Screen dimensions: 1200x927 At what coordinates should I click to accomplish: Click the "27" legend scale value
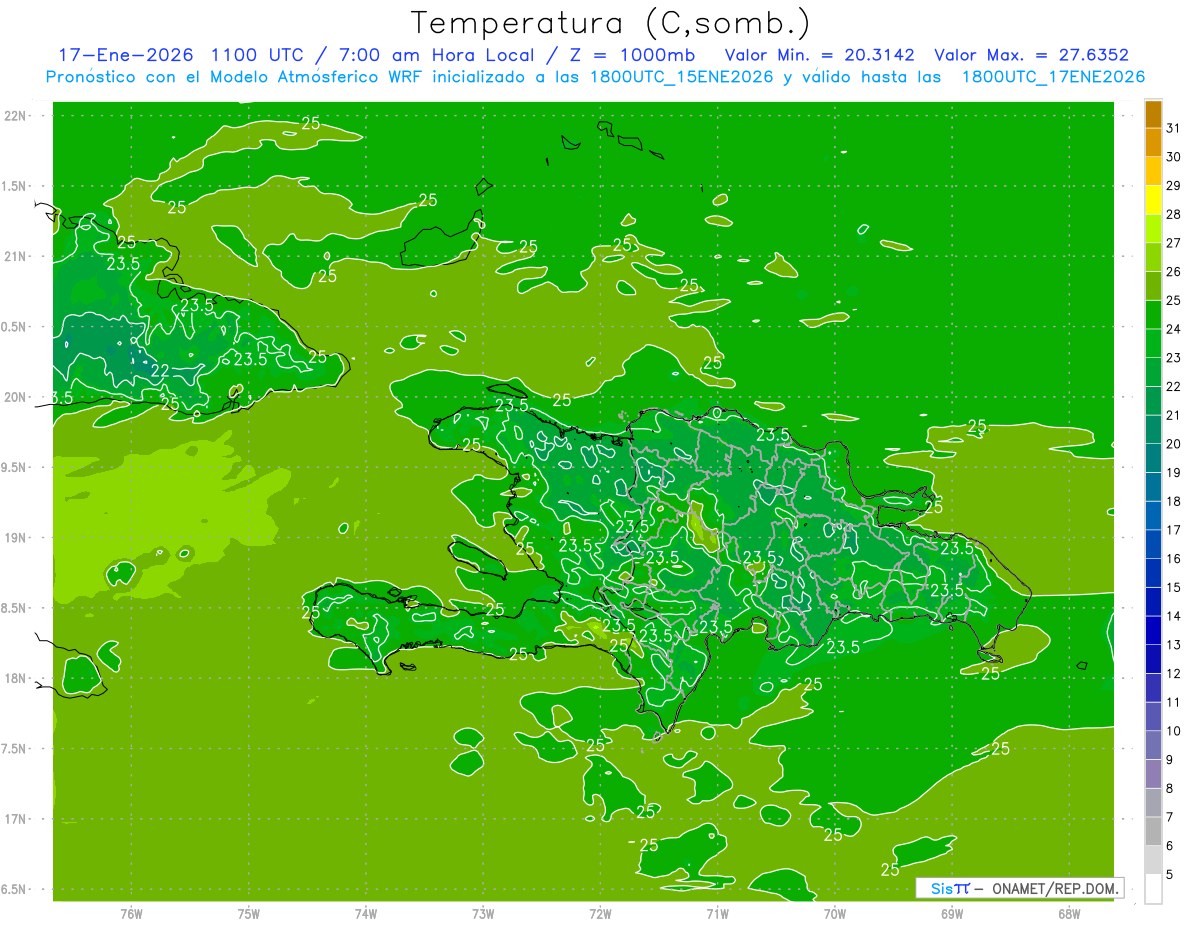pyautogui.click(x=1174, y=243)
